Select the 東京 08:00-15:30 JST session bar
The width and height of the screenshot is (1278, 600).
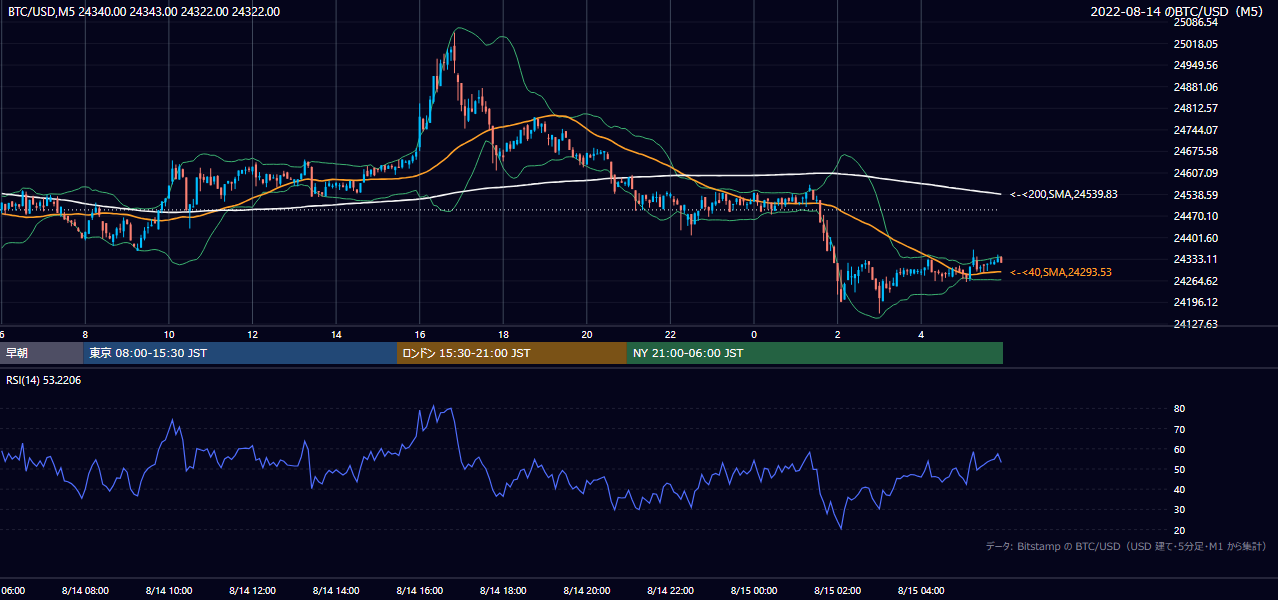(x=240, y=353)
